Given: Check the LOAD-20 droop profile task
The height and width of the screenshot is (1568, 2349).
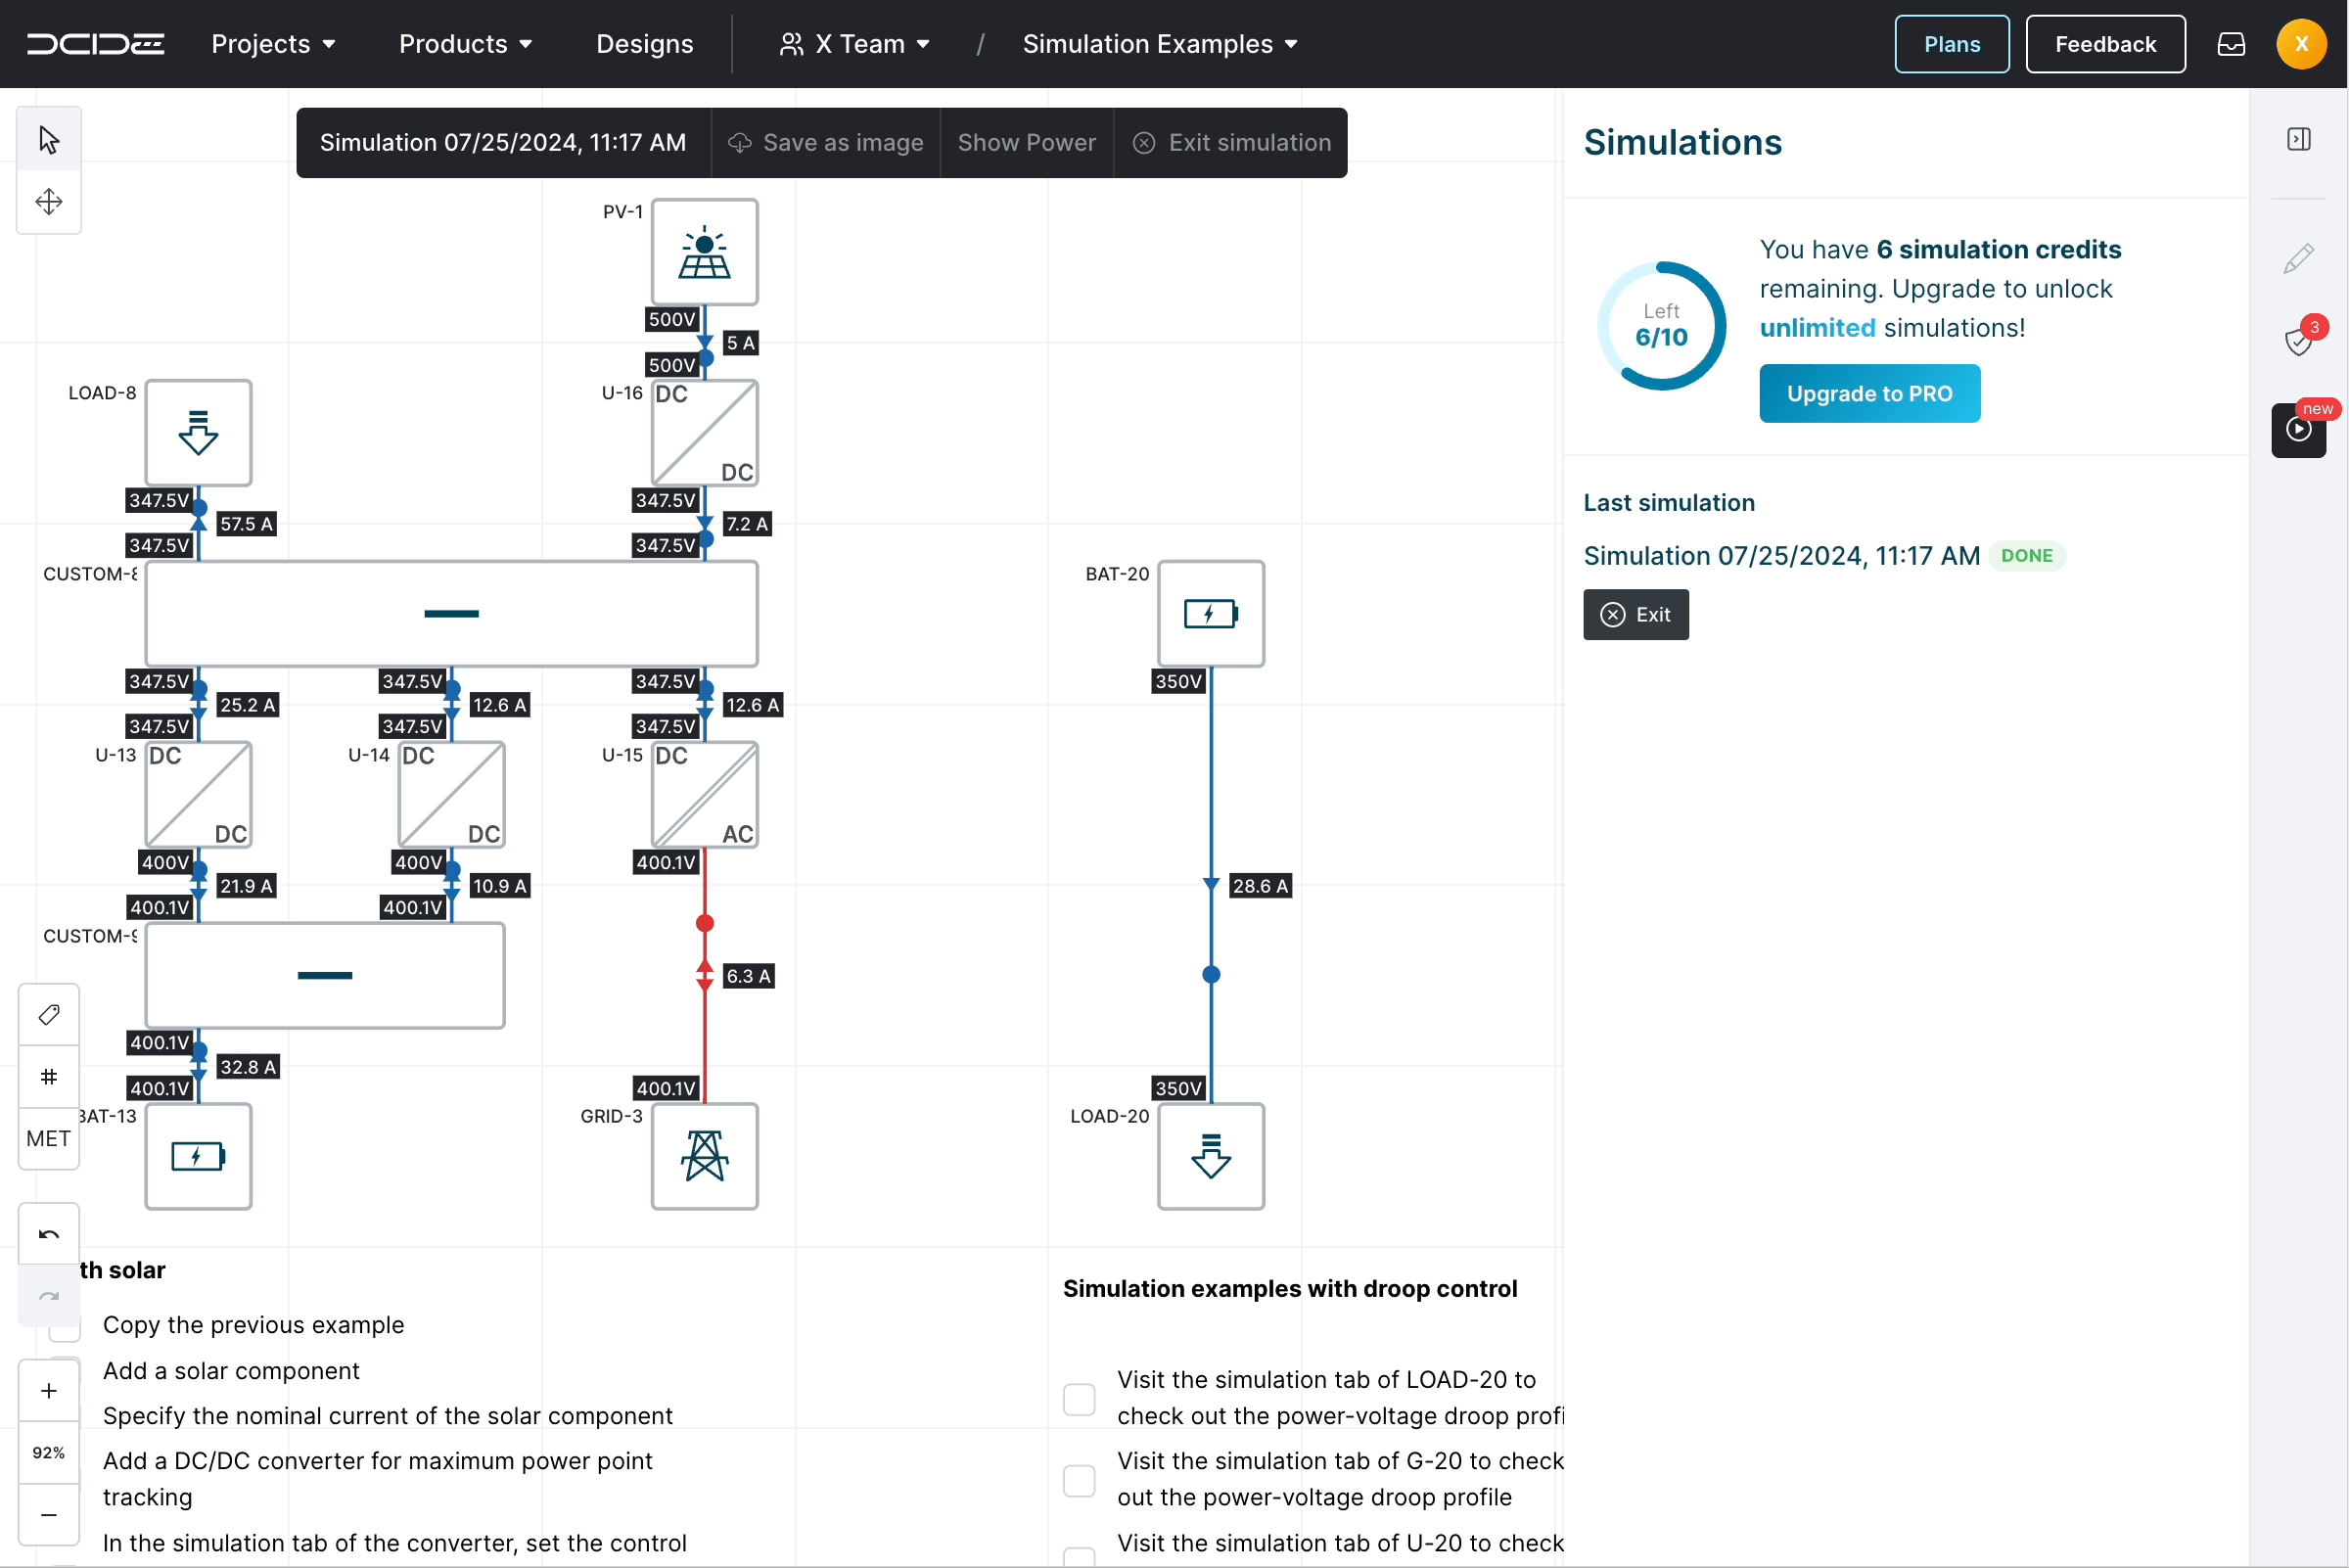Looking at the screenshot, I should click(1079, 1398).
